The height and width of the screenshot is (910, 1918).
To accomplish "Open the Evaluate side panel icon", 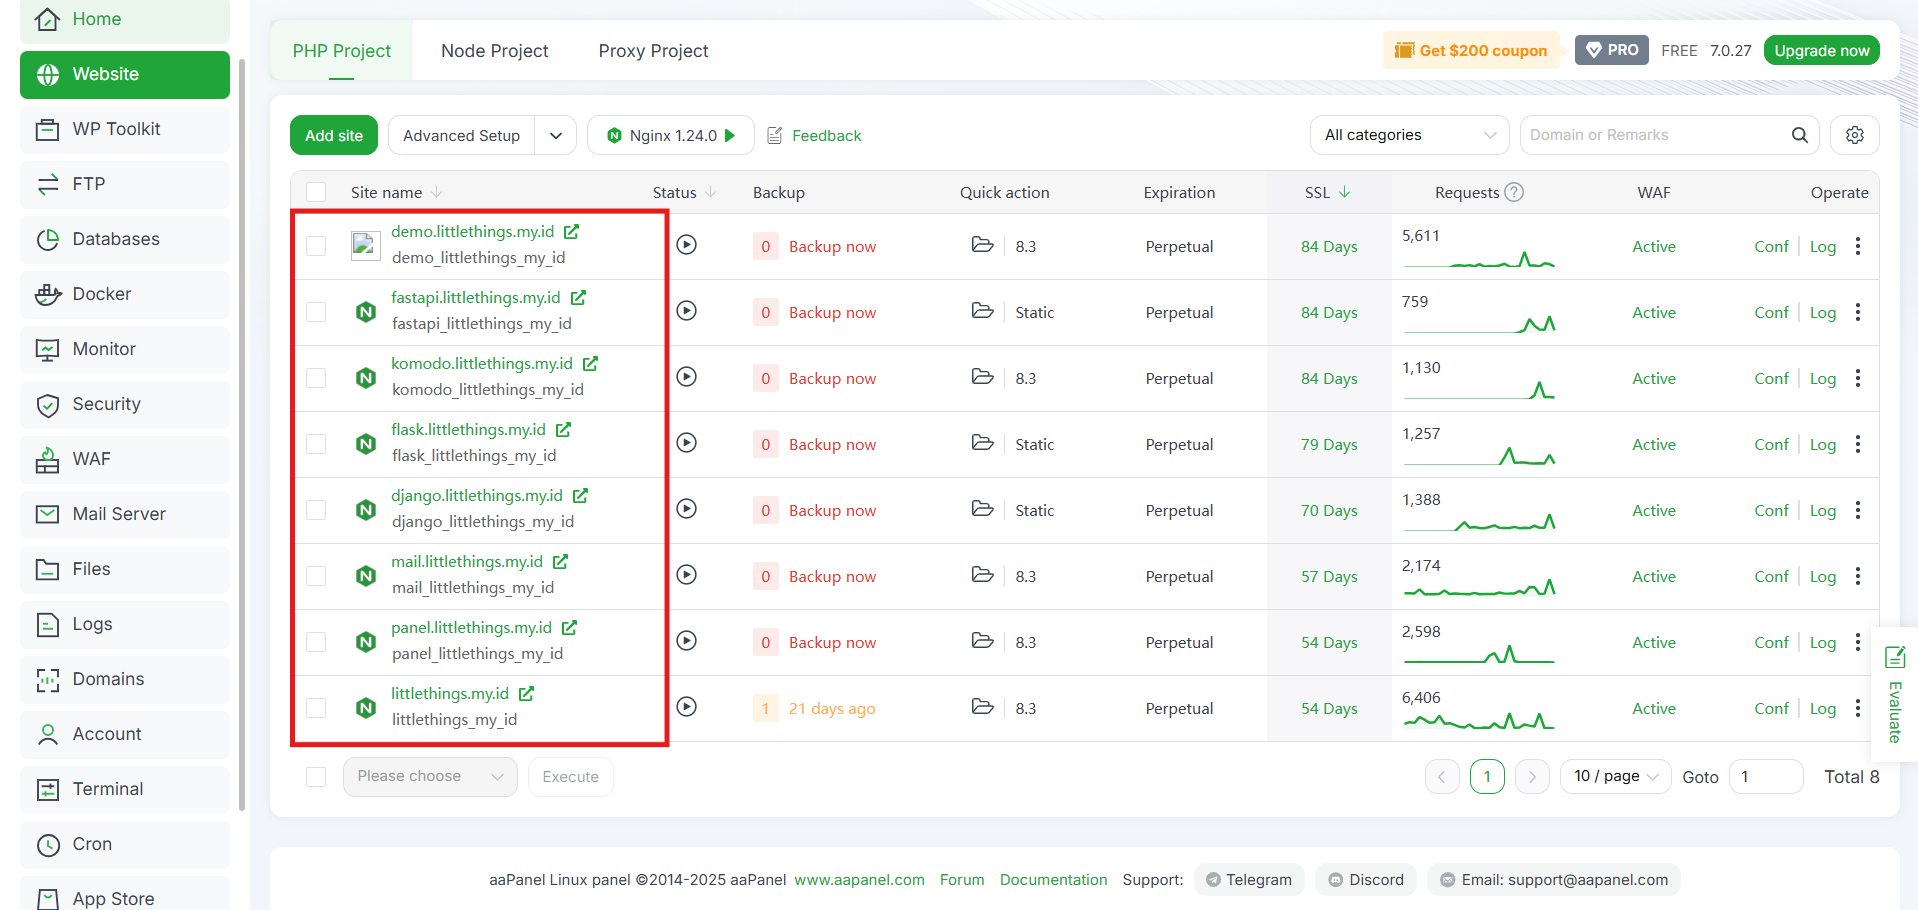I will [x=1894, y=657].
